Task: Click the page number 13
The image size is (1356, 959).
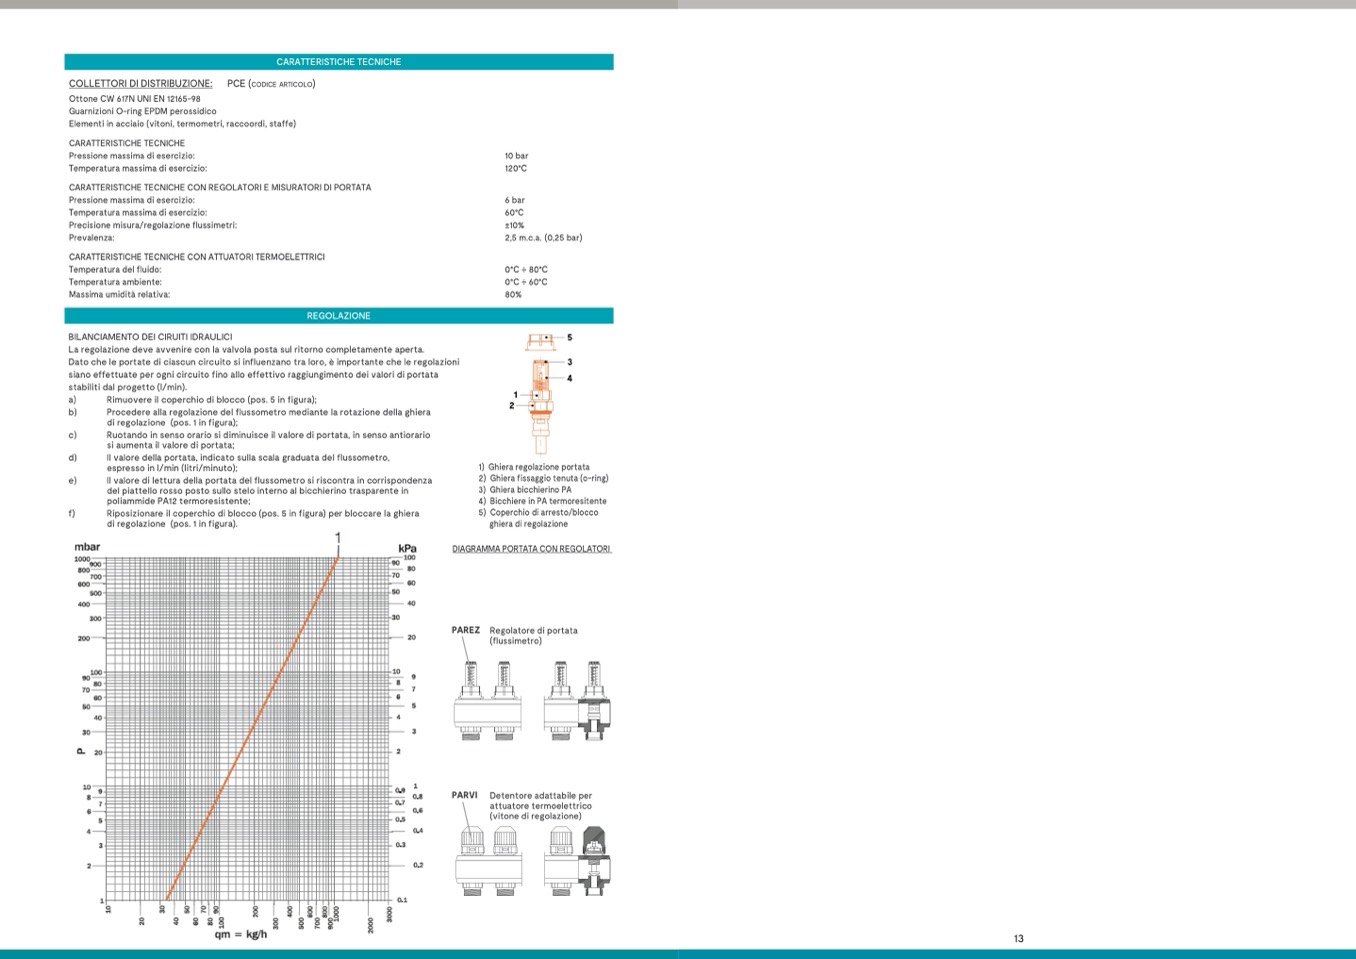Action: (1018, 938)
